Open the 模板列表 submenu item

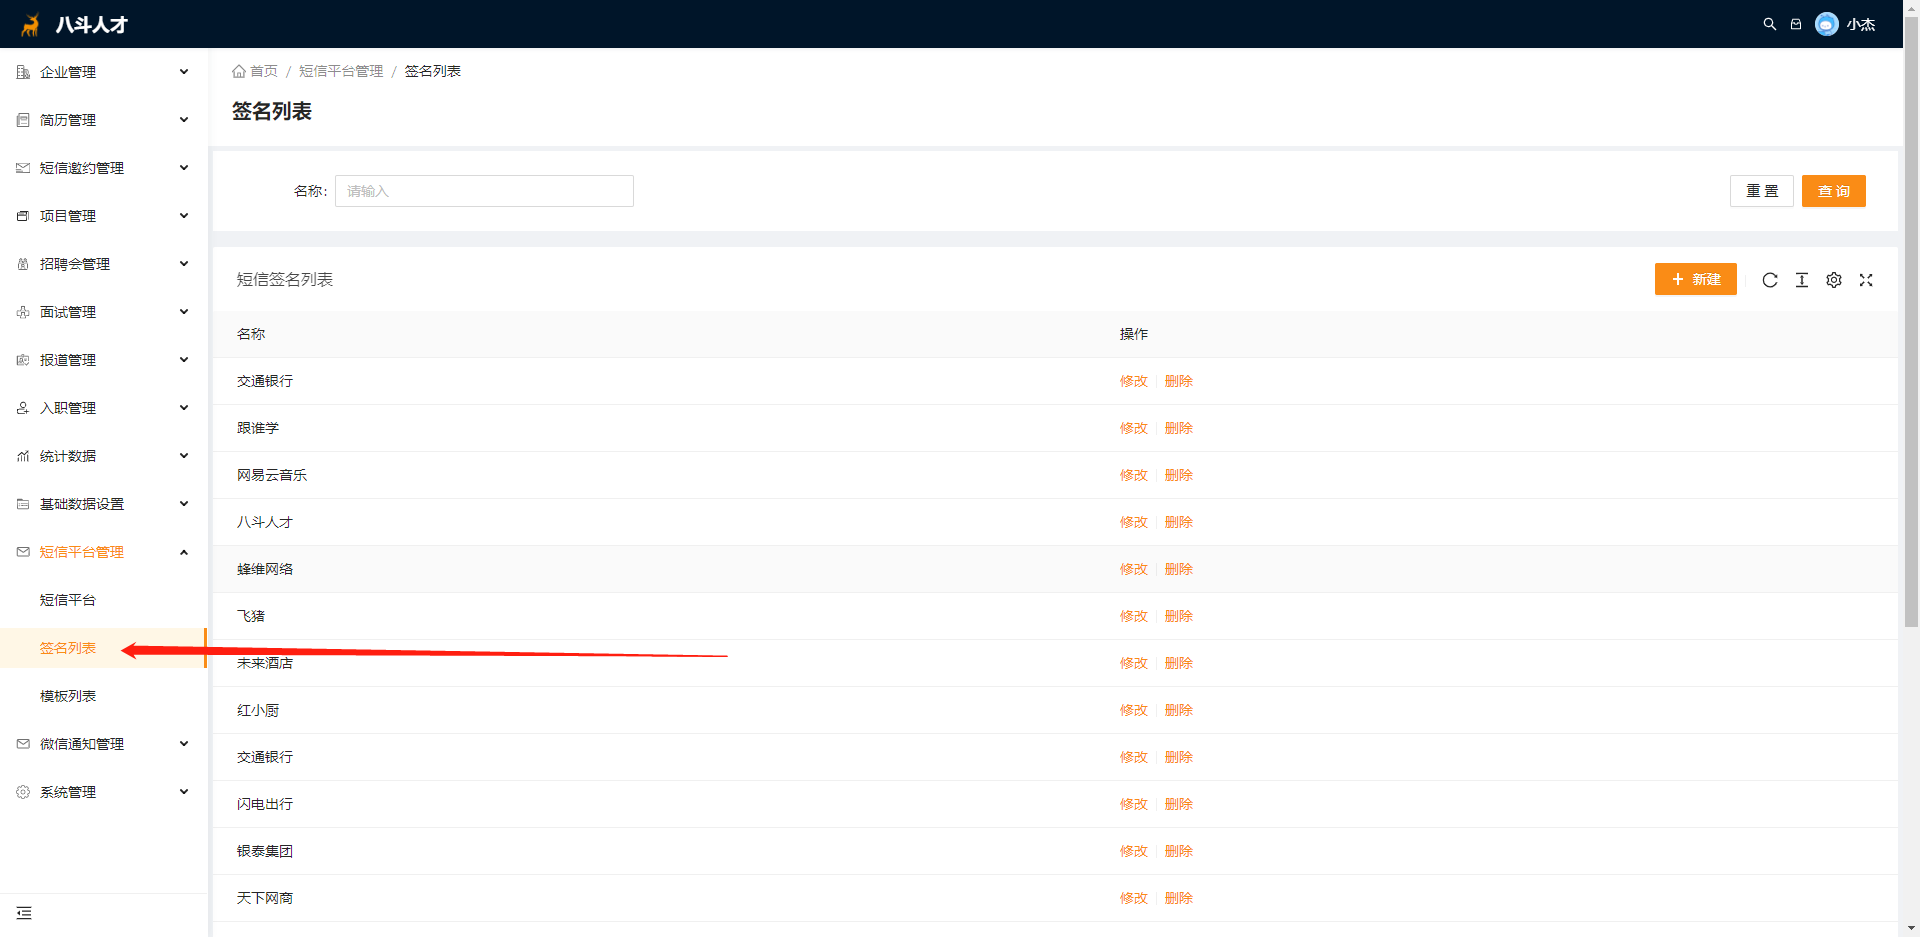[68, 696]
